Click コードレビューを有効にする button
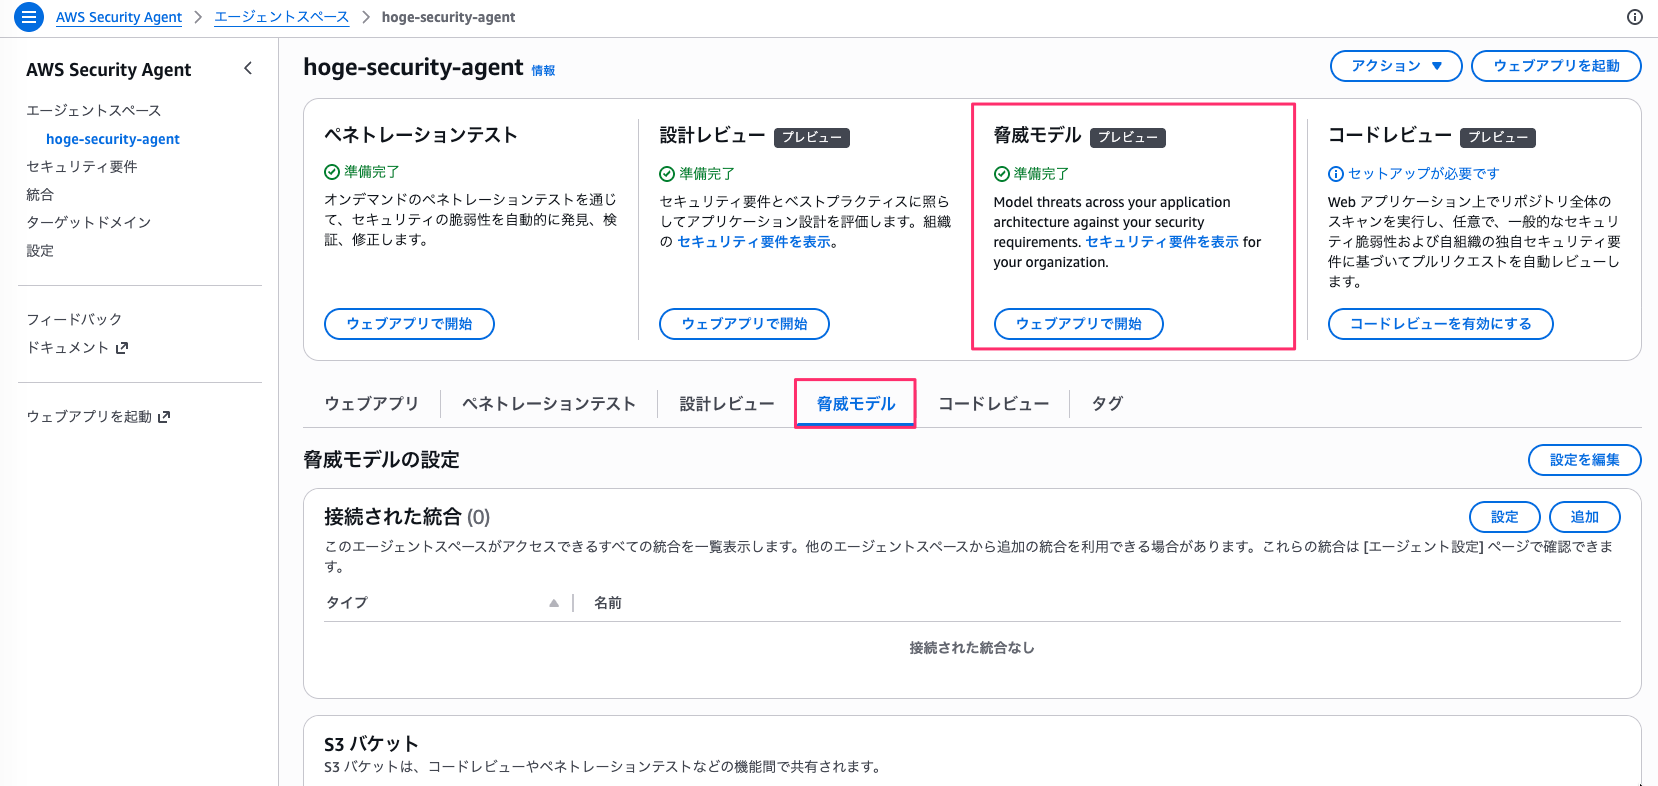Screen dimensions: 1658x786 [1440, 324]
